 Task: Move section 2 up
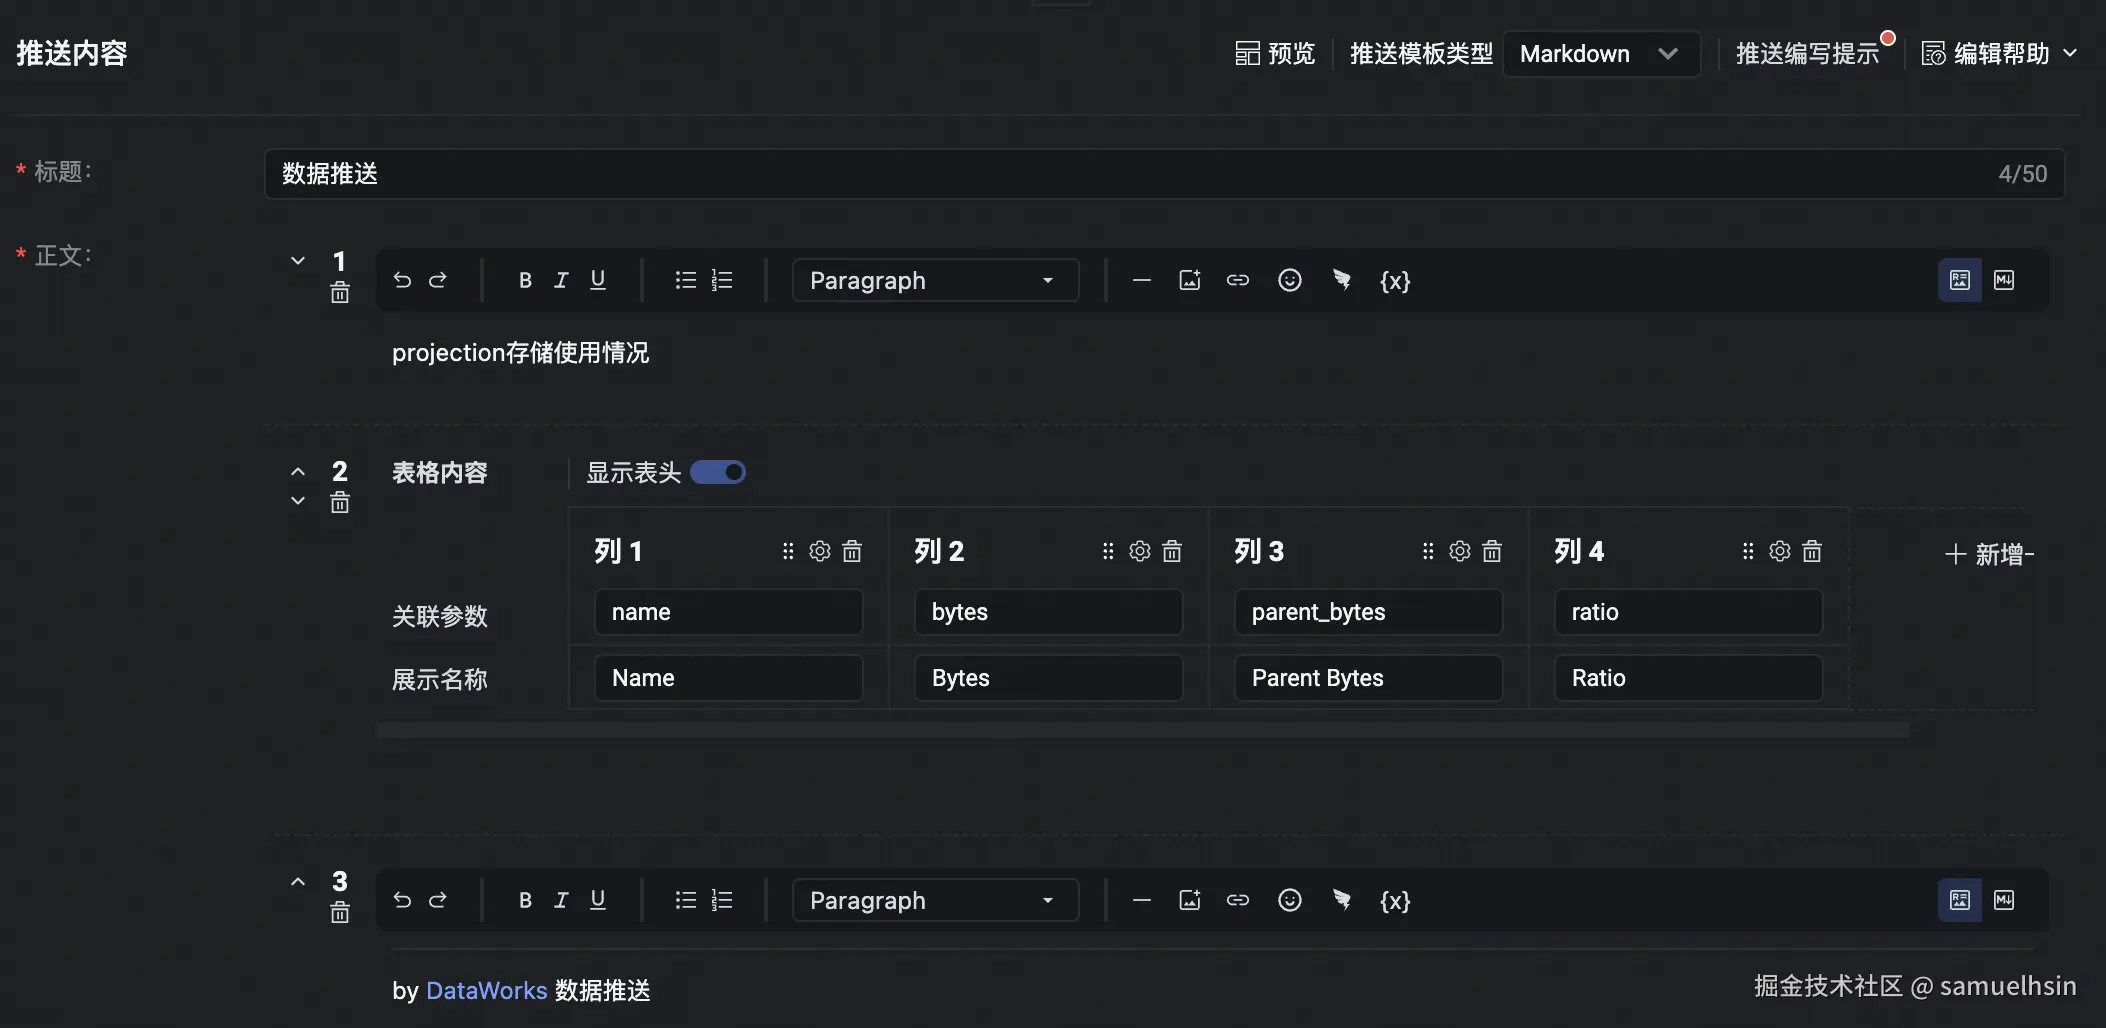(298, 471)
